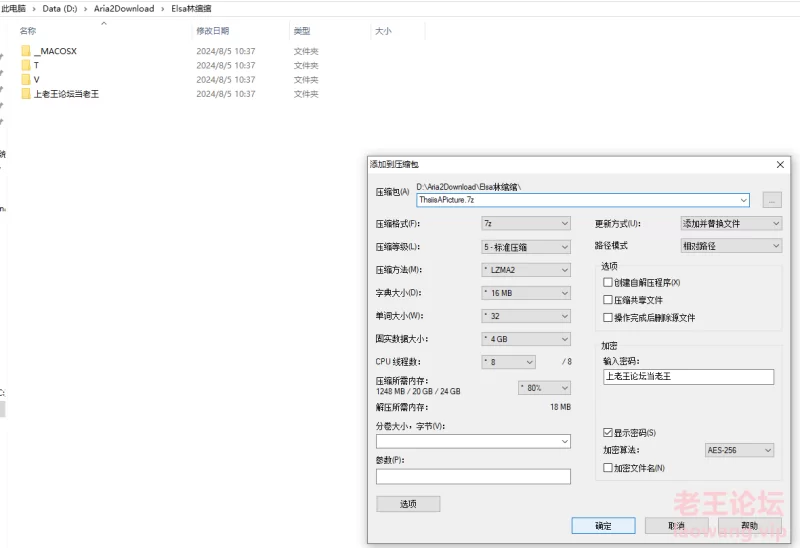Close the 添加到压缩包 dialog
Screen dimensions: 800x548
[x=780, y=164]
